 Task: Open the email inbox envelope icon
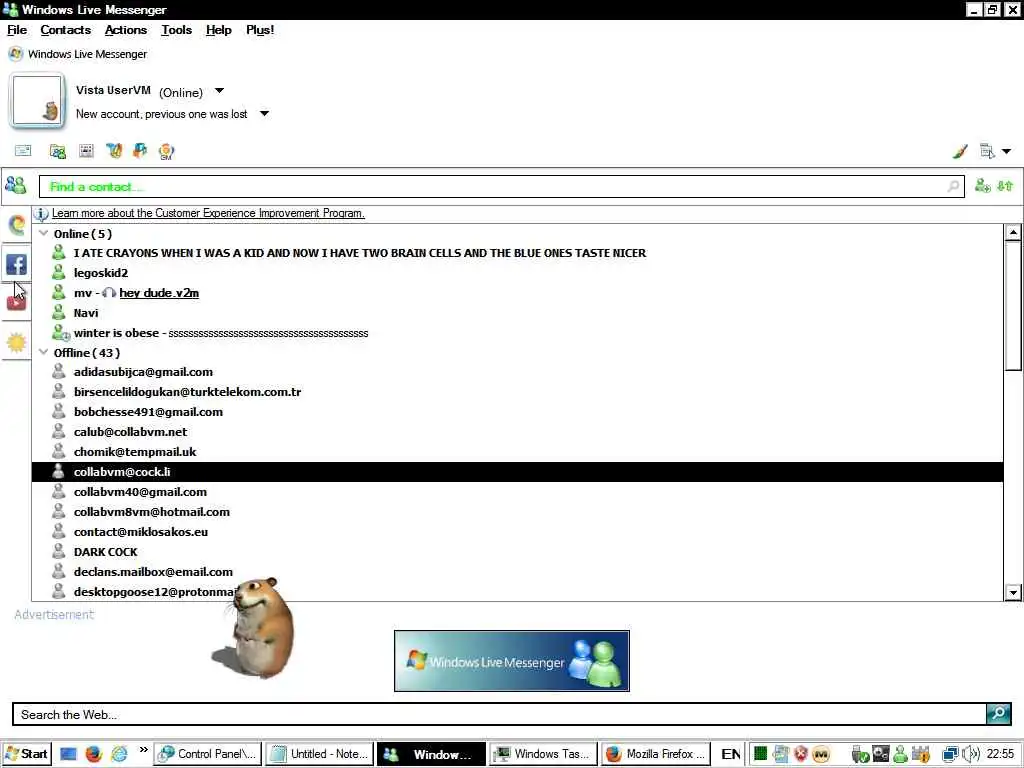tap(23, 151)
